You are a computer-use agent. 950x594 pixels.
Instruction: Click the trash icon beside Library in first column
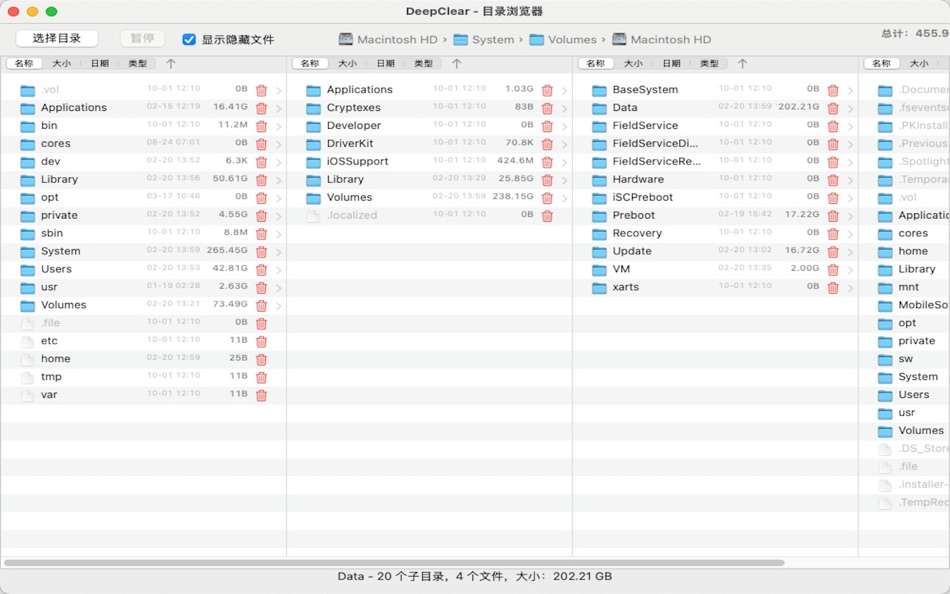coord(261,179)
